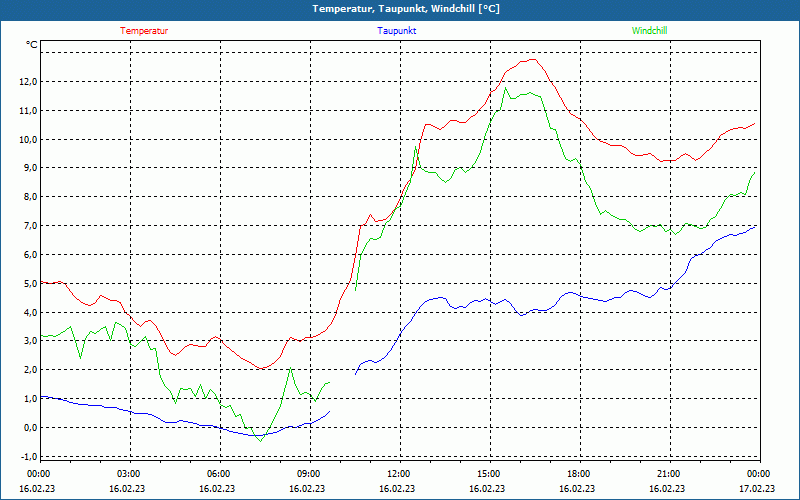Click the 9,0 y-axis value
Screen dimensions: 800x500
[30, 168]
